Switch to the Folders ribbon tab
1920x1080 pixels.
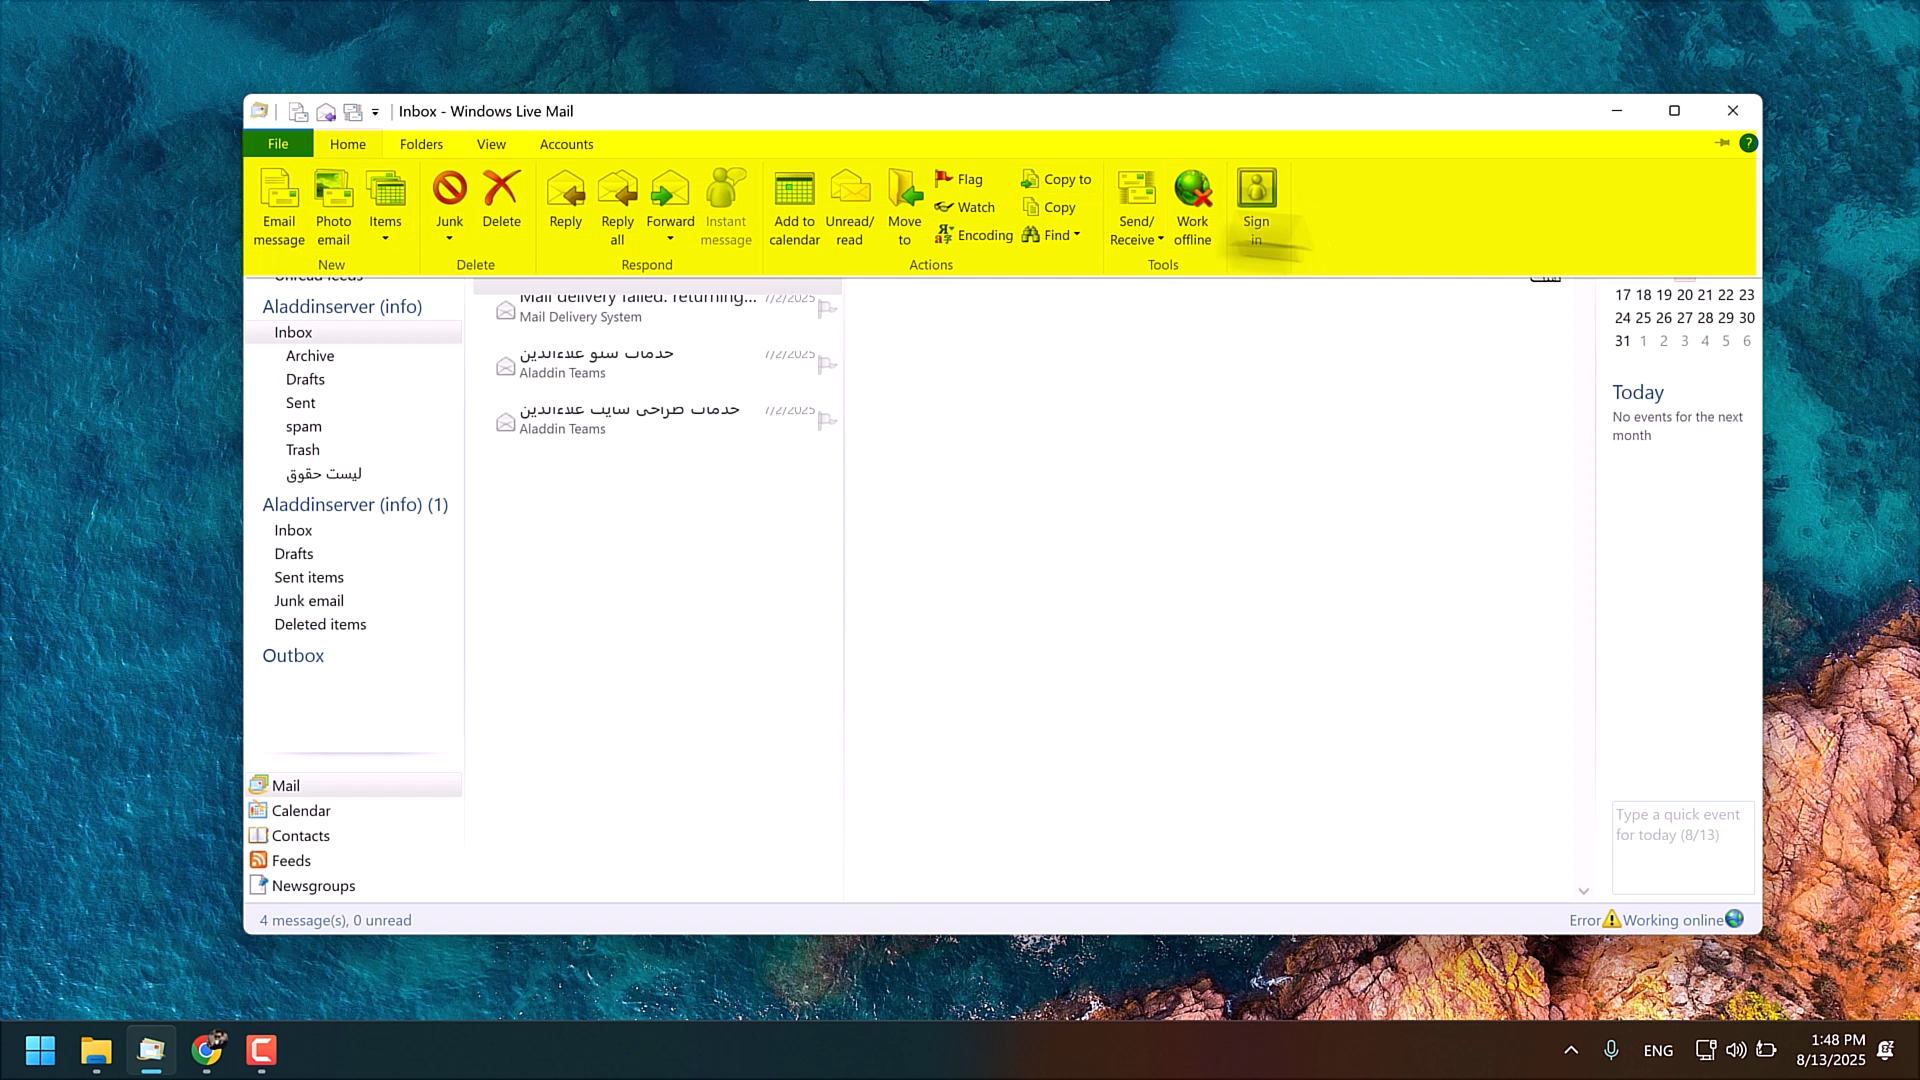[x=421, y=144]
